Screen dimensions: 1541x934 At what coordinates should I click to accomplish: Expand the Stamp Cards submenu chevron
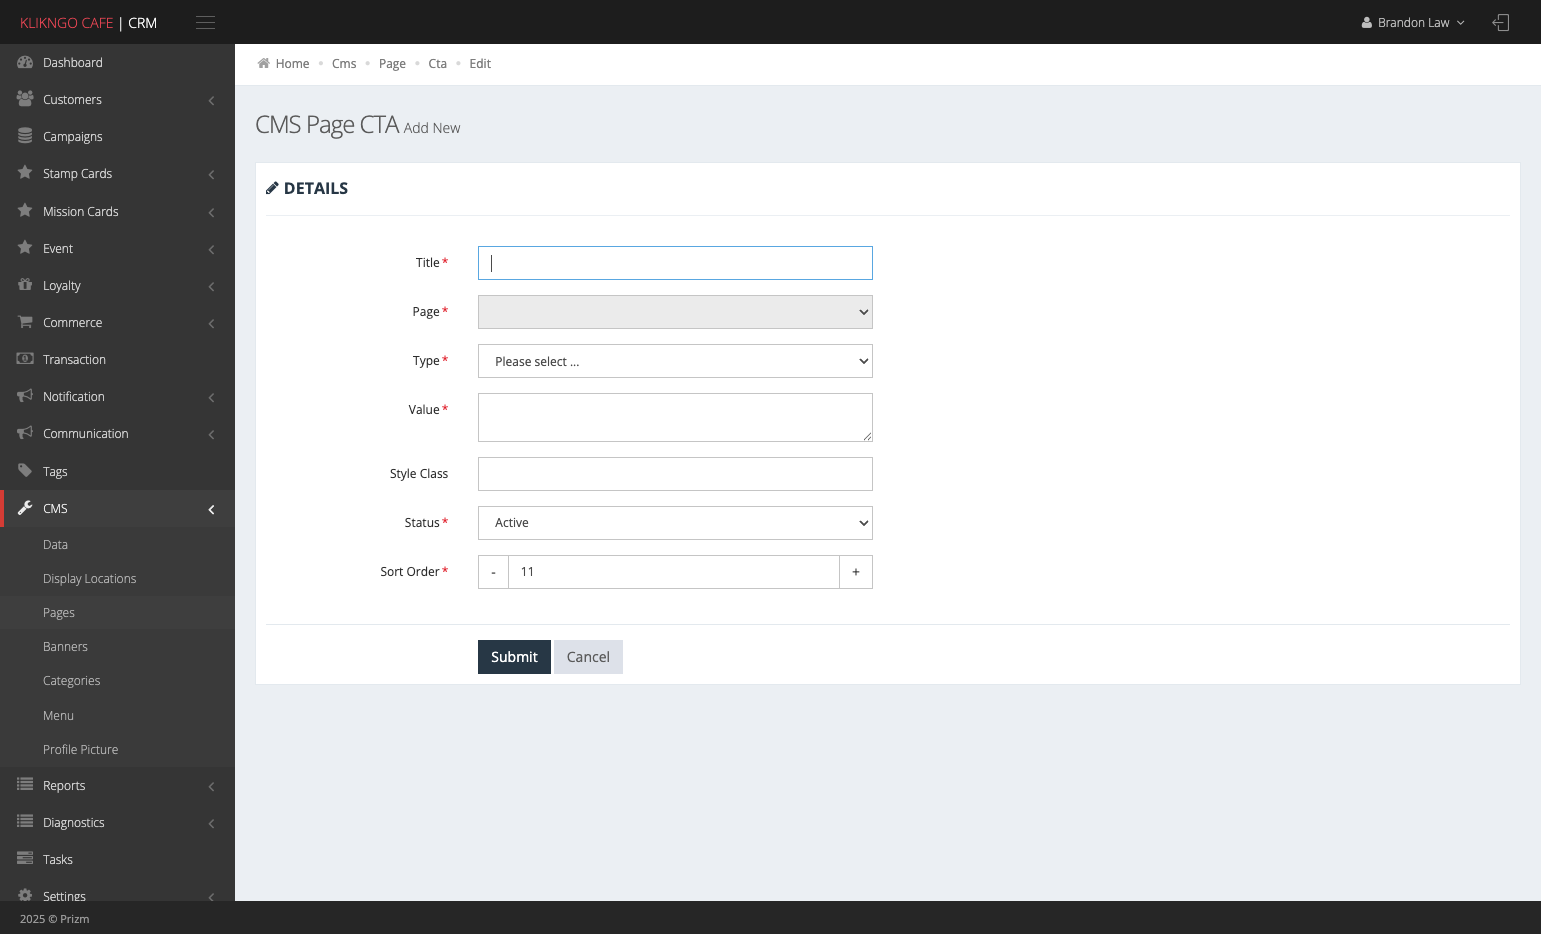coord(211,174)
